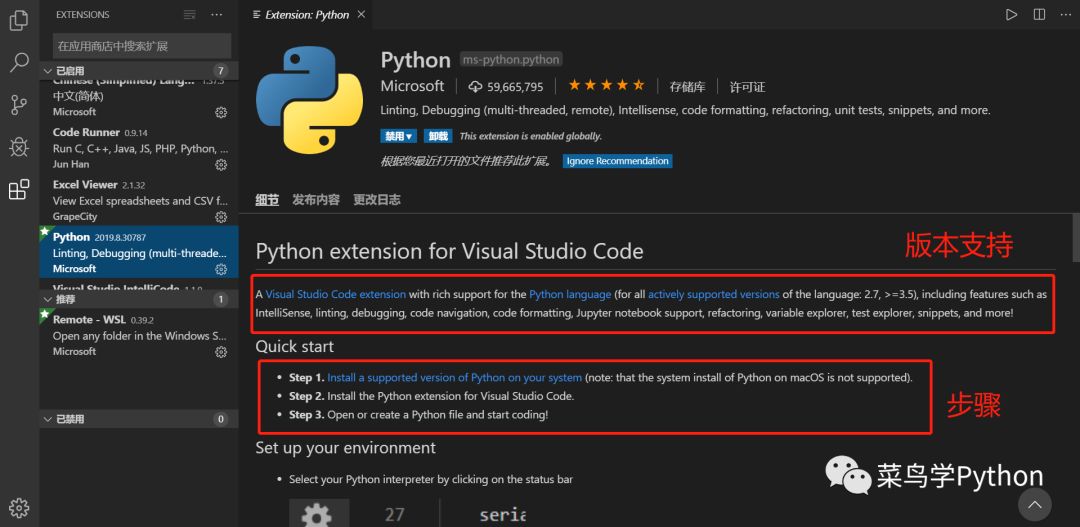Click 'This extension is enabled globally.' text
This screenshot has width=1080, height=527.
tap(530, 136)
